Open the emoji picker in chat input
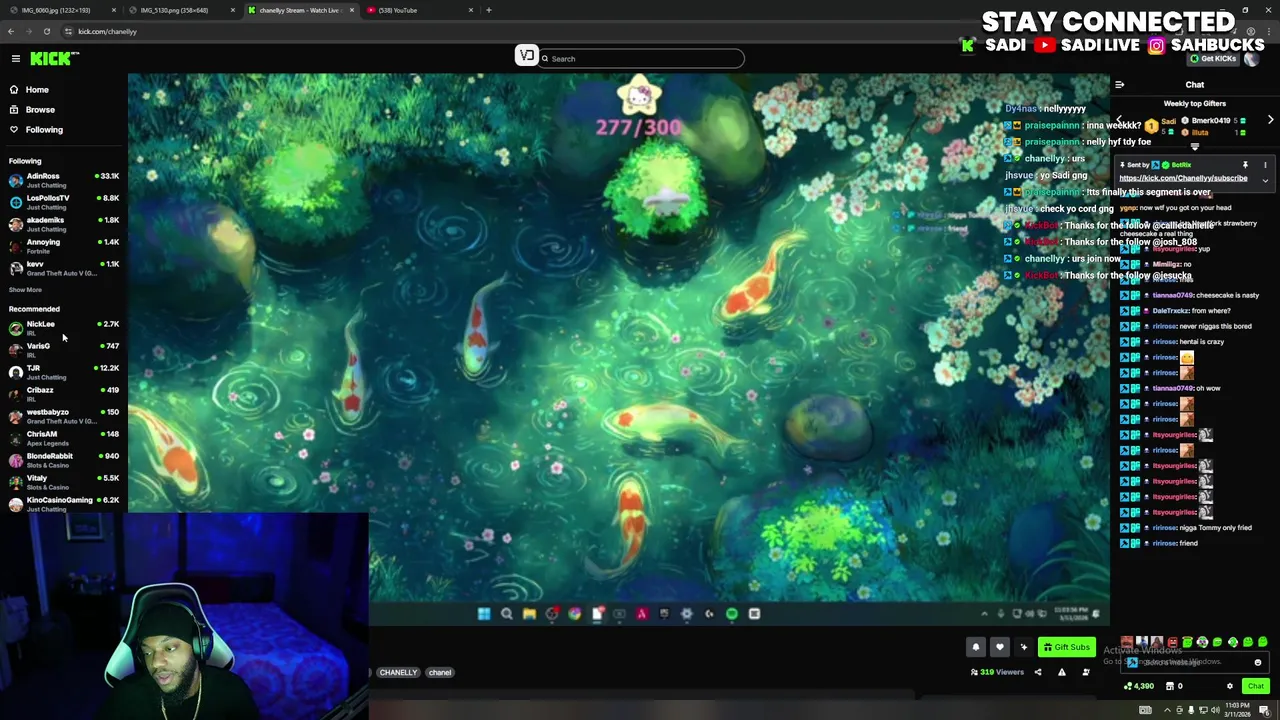The image size is (1280, 720). point(1258,662)
